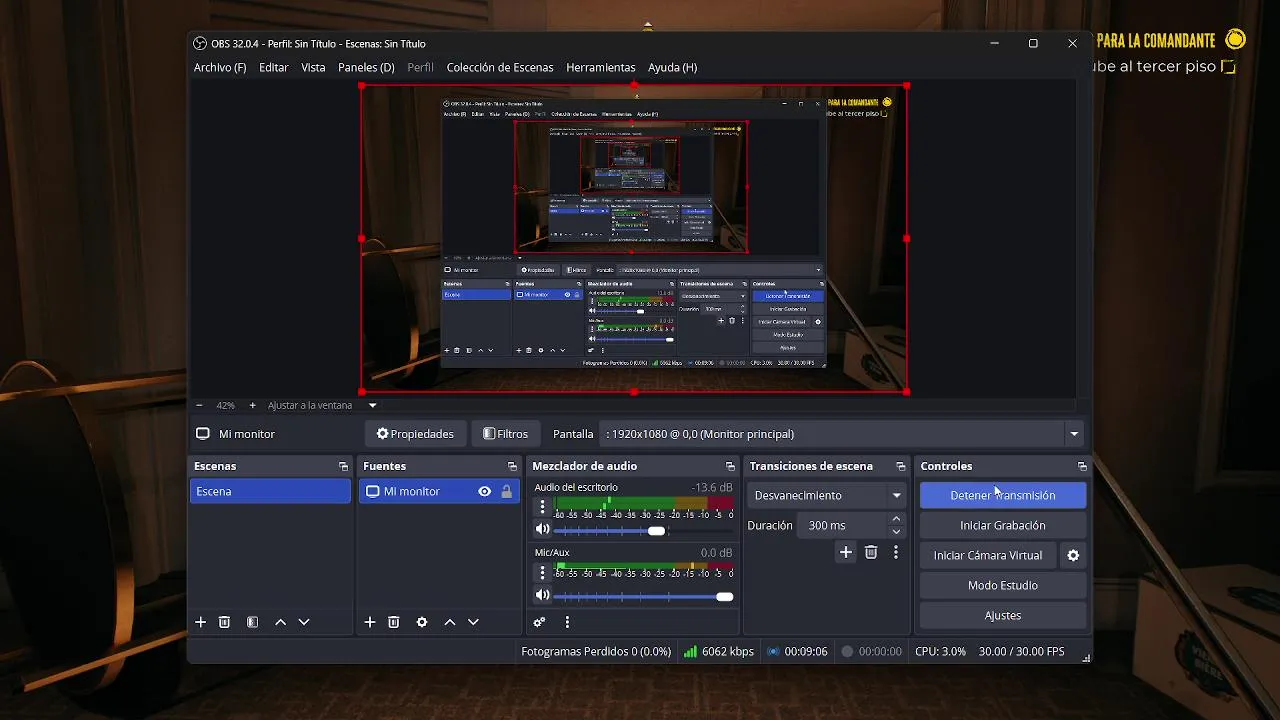Open Propiedades of the selected source
1280x720 pixels.
click(x=415, y=434)
